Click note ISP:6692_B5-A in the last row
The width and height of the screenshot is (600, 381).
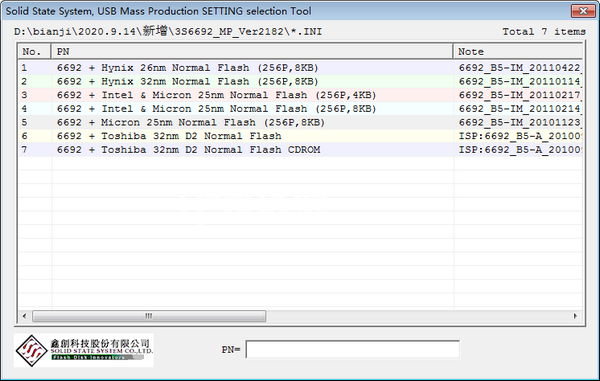pos(520,150)
